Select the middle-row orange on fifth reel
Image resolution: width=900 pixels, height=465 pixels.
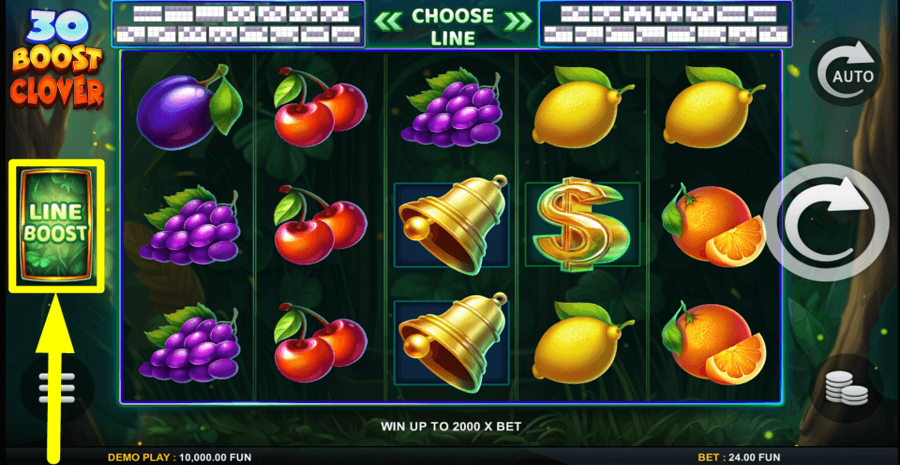713,226
